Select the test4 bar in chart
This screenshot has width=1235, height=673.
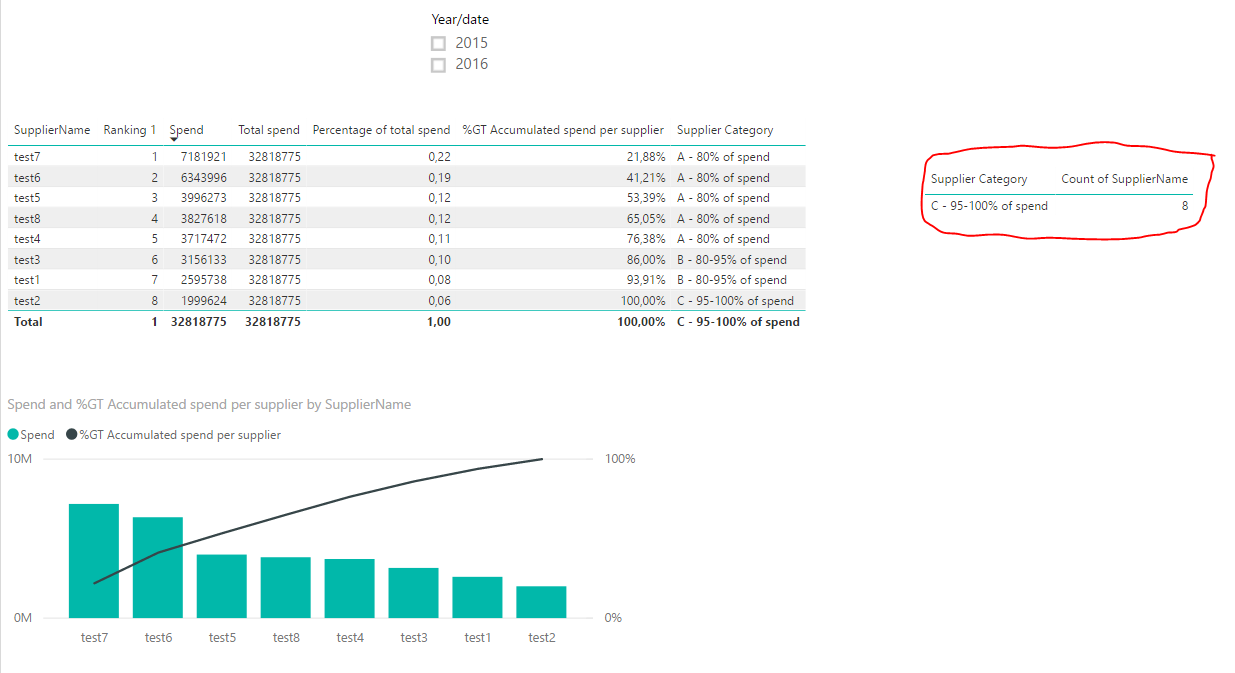click(350, 588)
